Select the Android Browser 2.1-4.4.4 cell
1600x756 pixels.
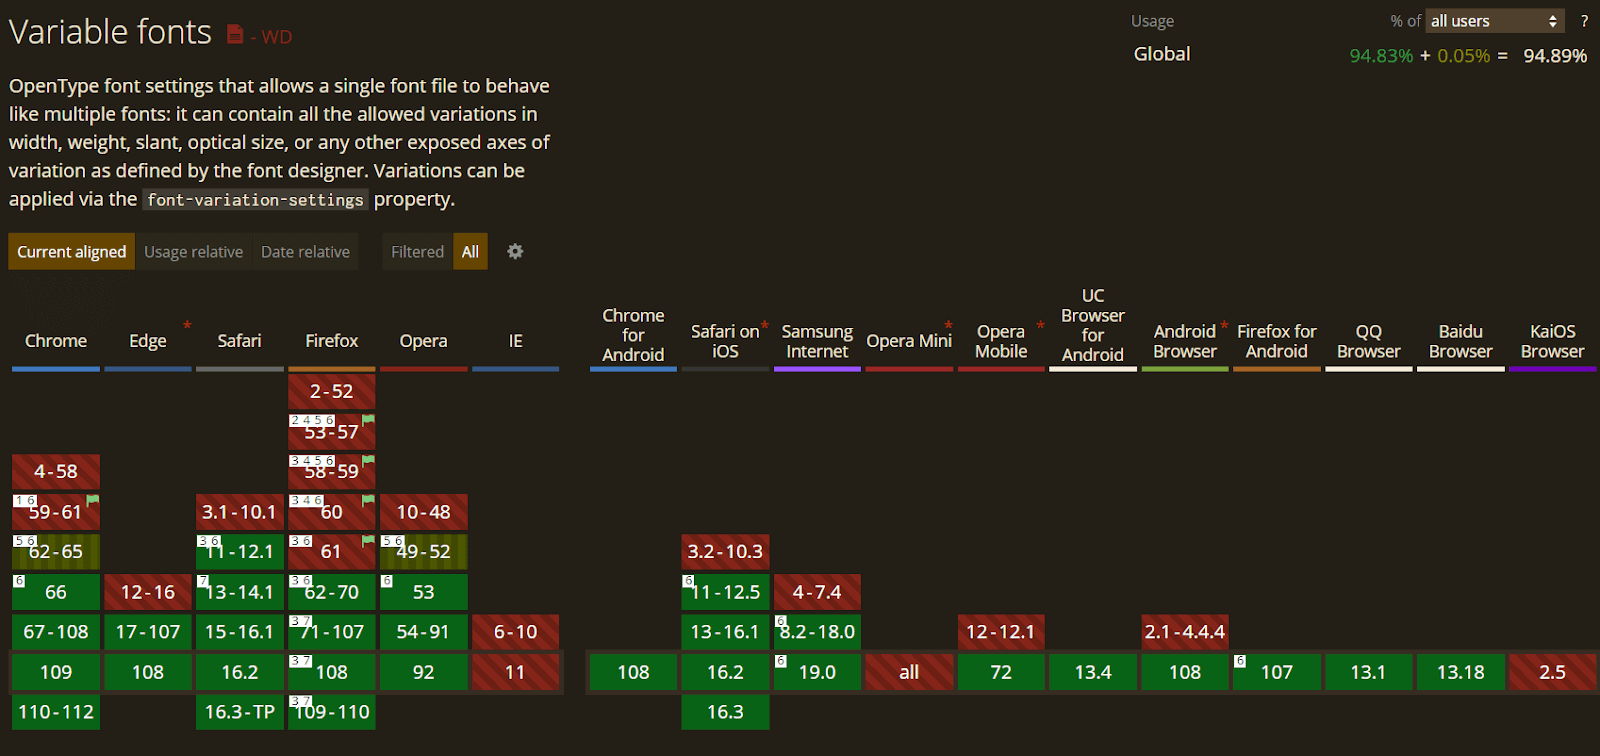1185,632
